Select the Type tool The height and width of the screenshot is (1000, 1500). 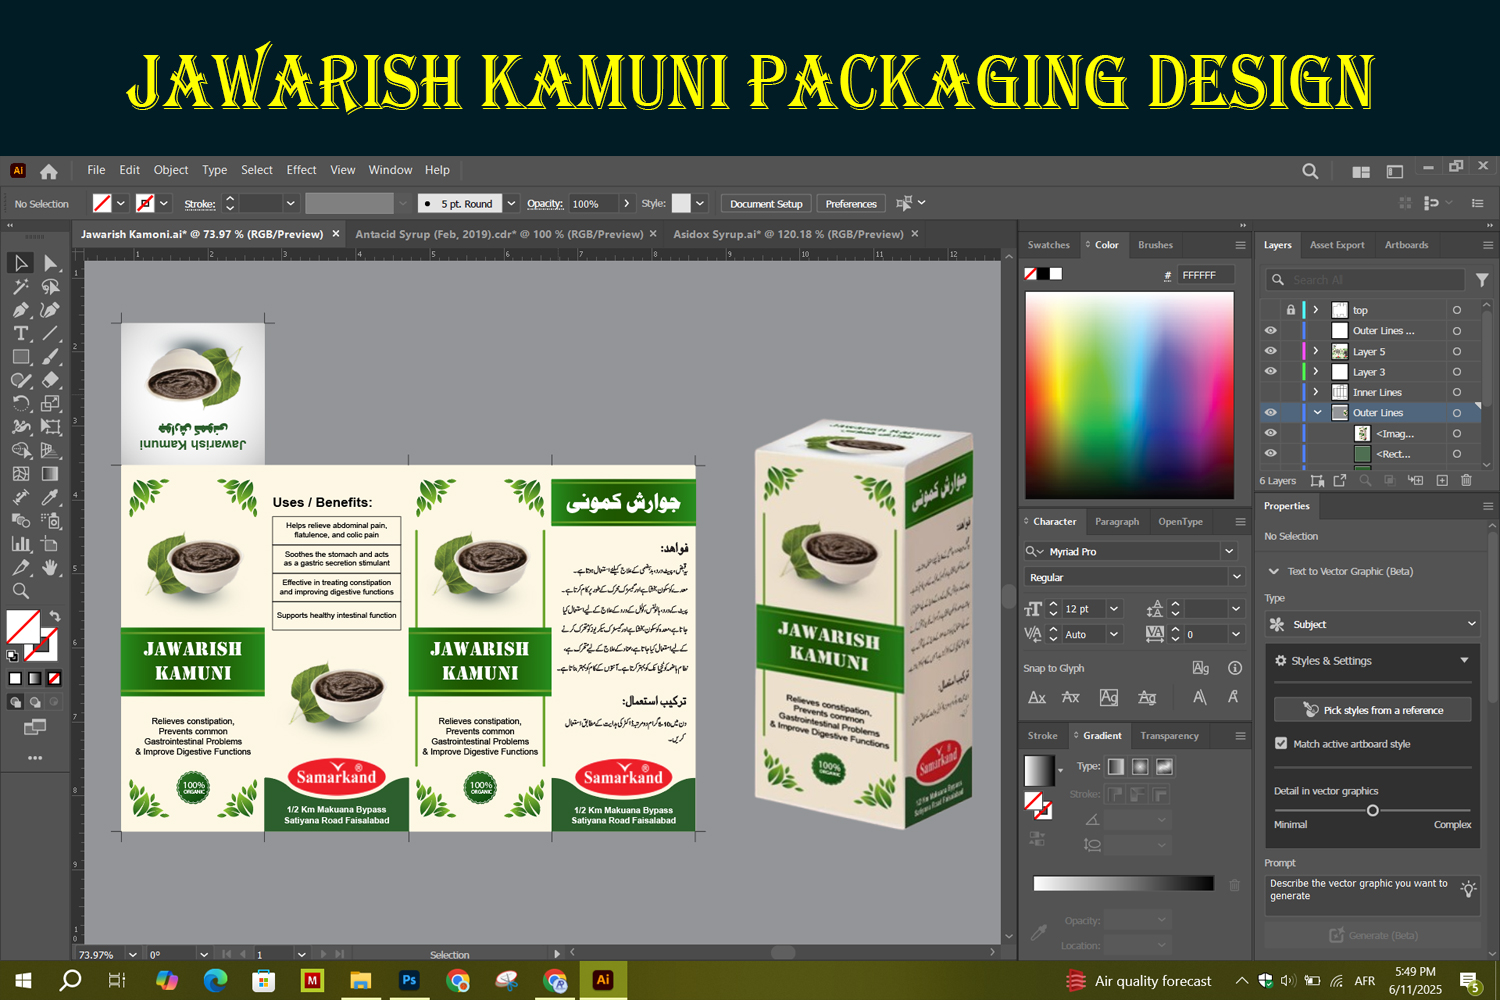20,333
